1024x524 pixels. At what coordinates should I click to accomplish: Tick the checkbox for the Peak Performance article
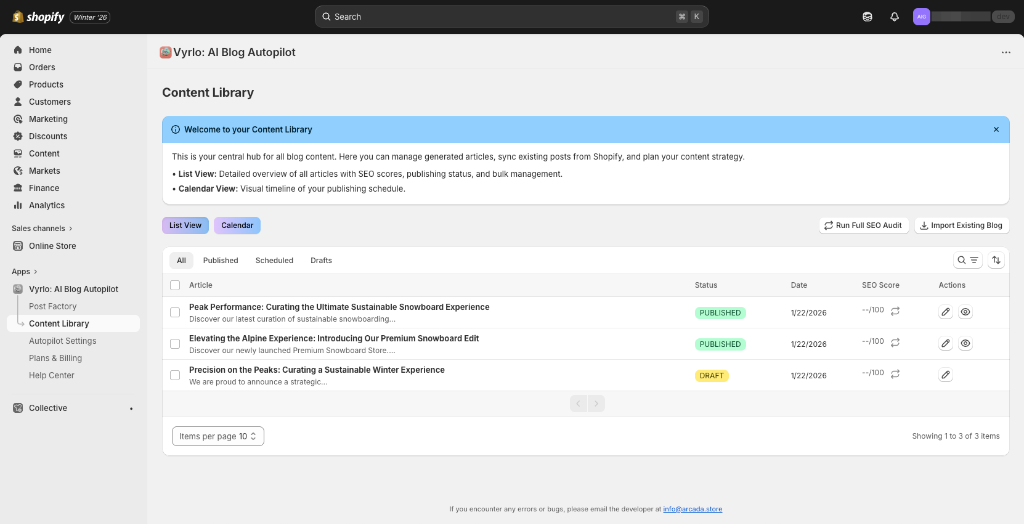175,313
